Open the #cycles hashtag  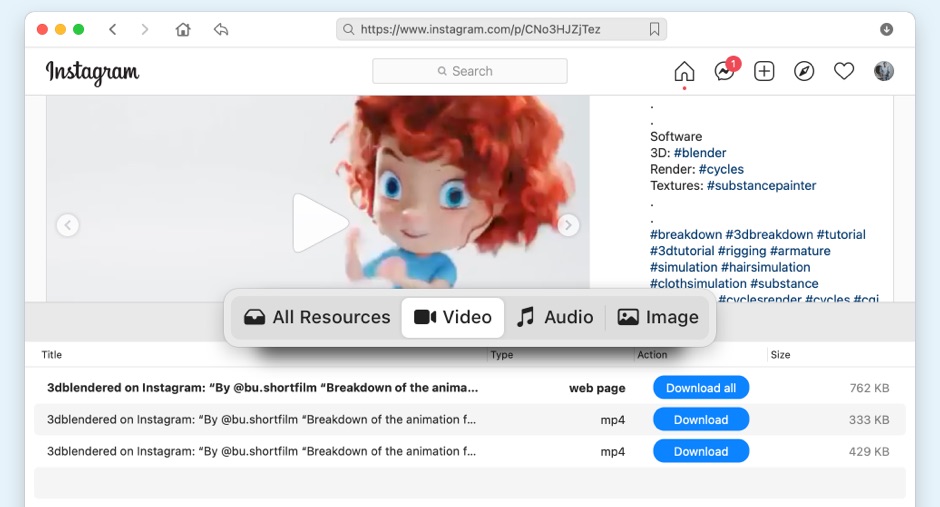click(x=721, y=169)
